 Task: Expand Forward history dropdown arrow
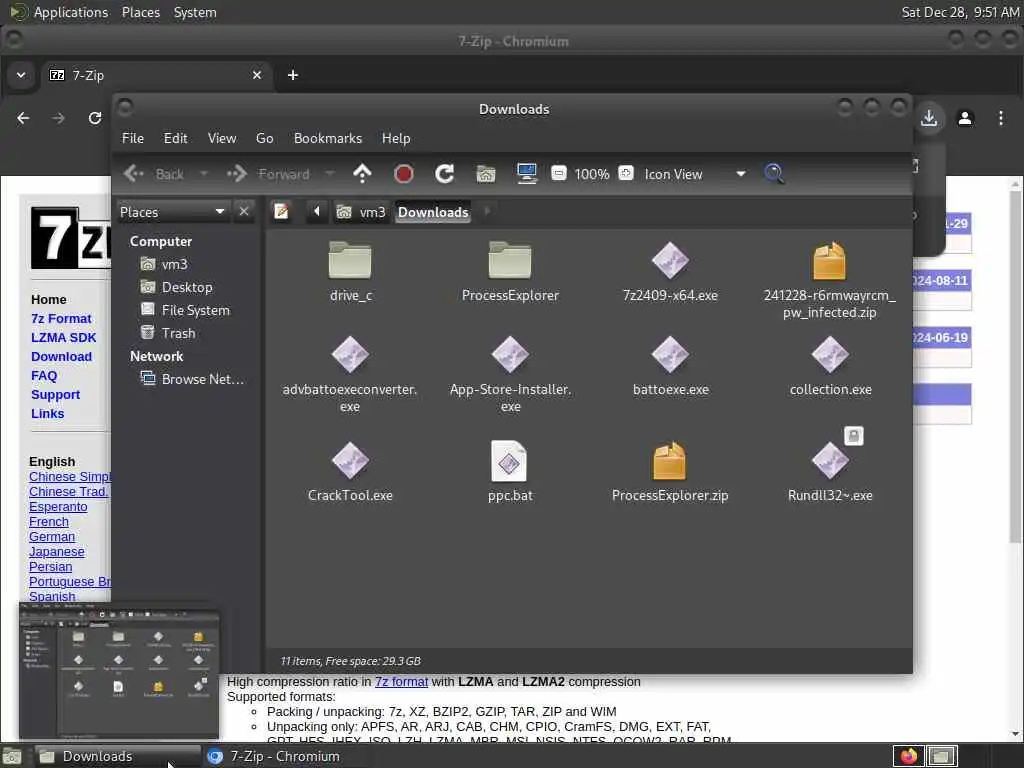[330, 174]
